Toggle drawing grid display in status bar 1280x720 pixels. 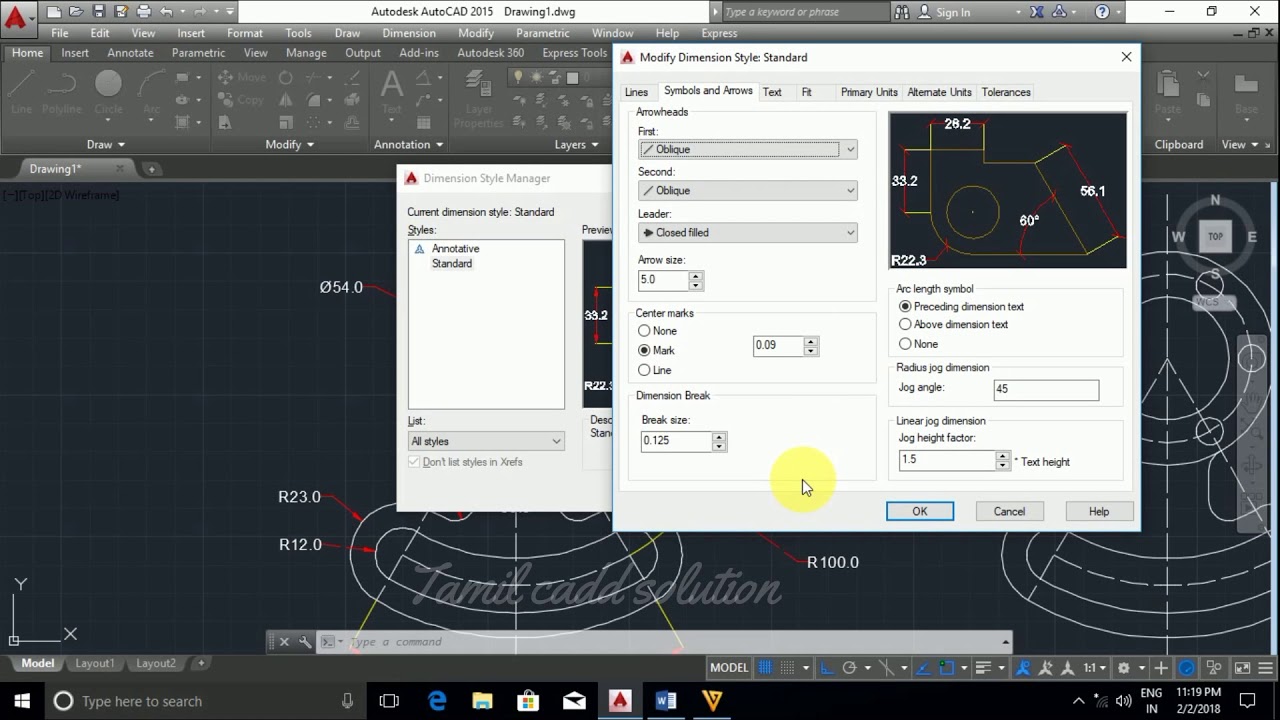766,668
